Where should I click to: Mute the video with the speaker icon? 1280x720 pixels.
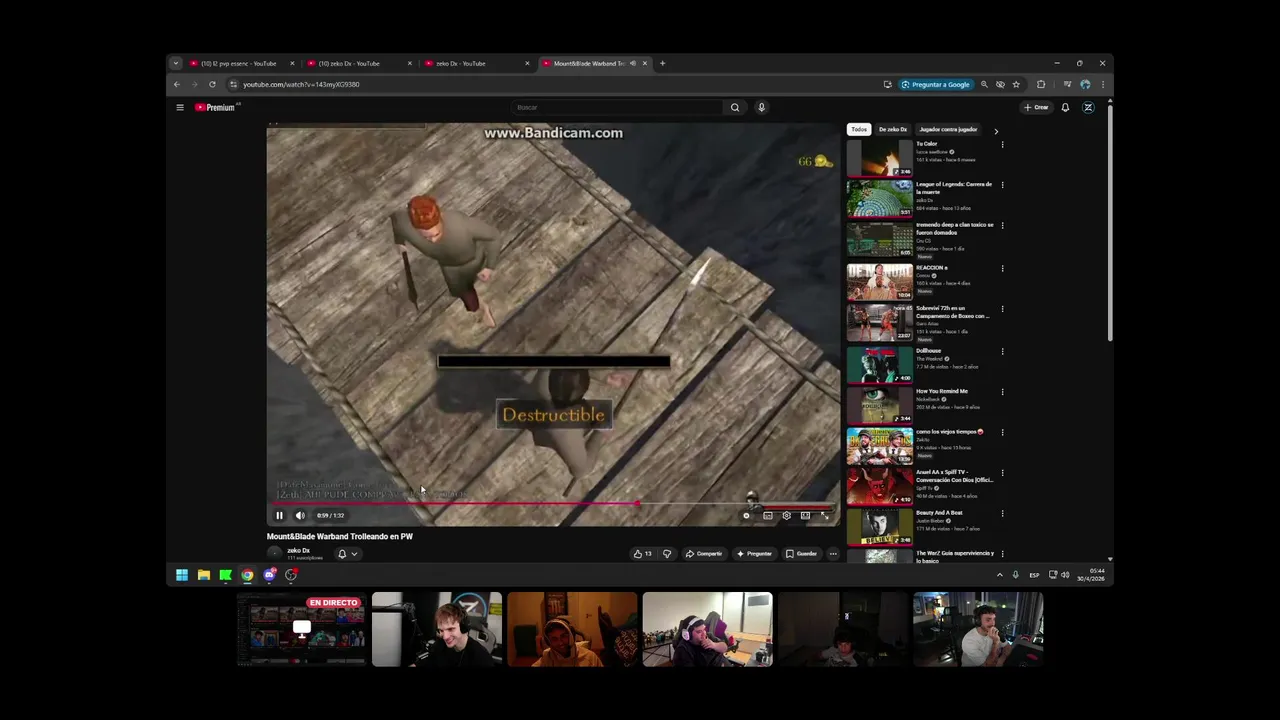tap(300, 515)
